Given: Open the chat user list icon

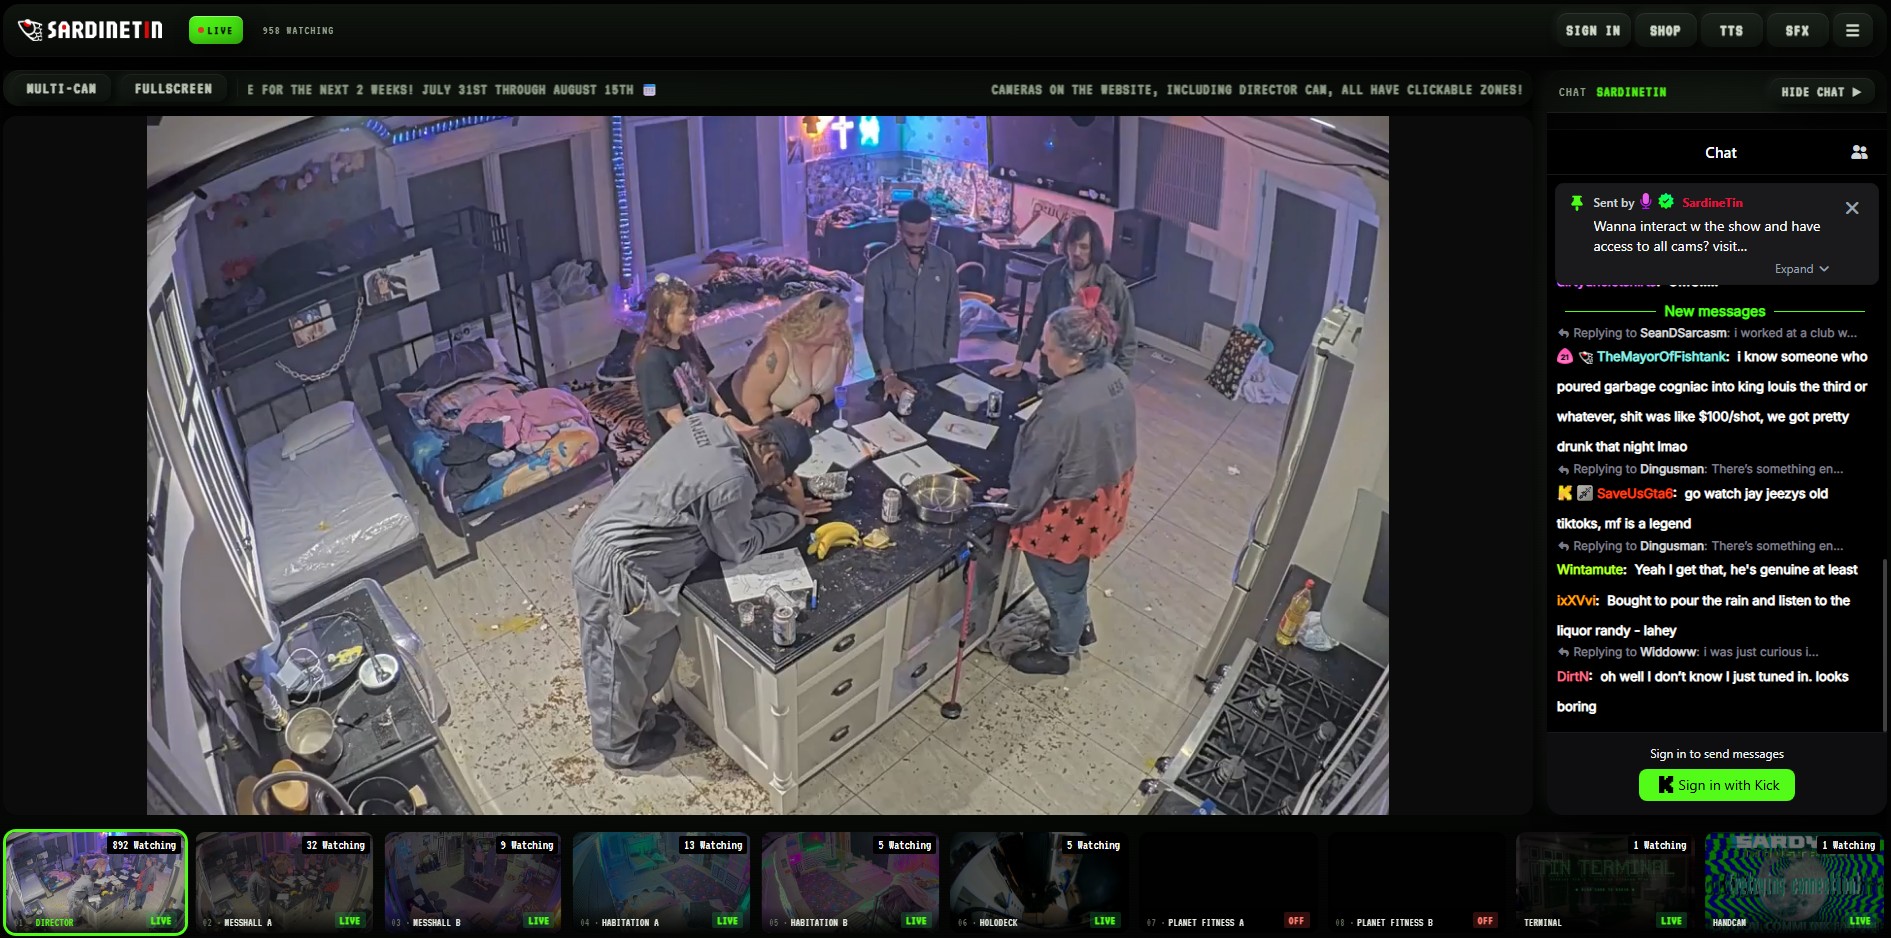Looking at the screenshot, I should [x=1859, y=152].
